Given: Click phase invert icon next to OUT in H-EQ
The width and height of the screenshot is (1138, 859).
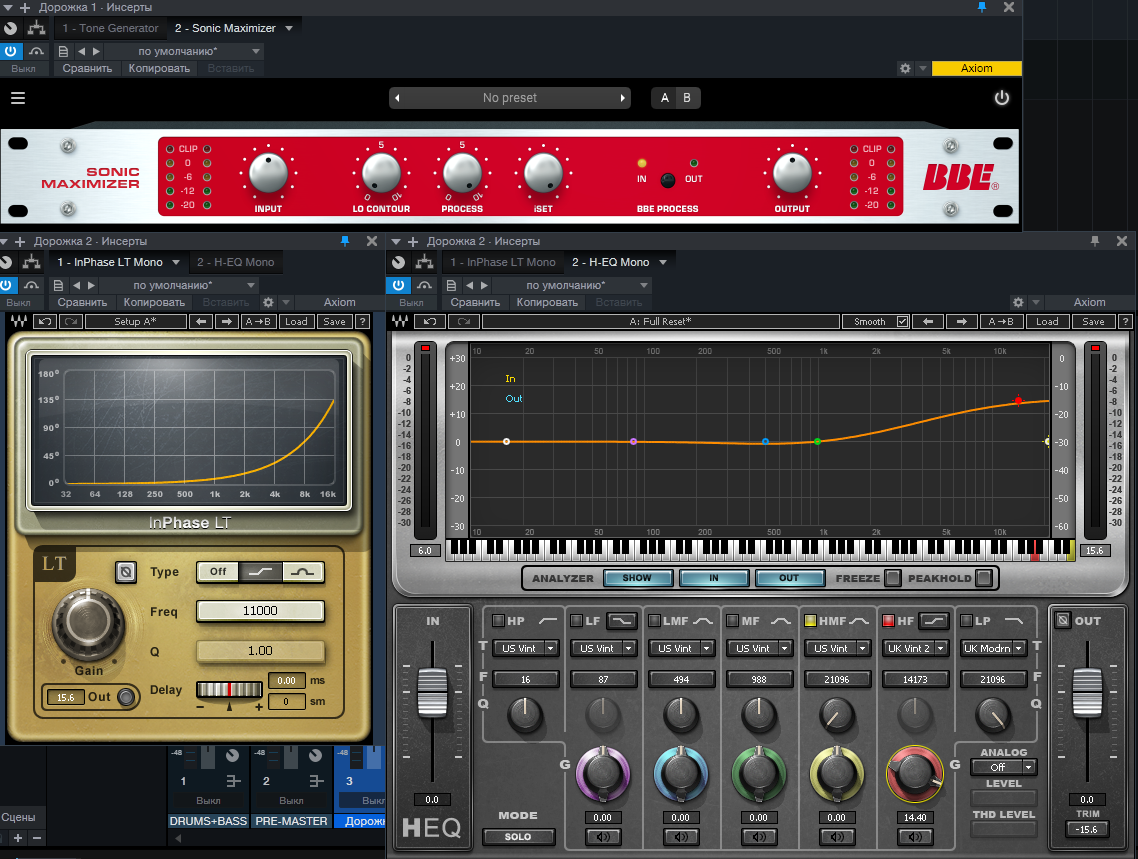Looking at the screenshot, I should click(1063, 620).
